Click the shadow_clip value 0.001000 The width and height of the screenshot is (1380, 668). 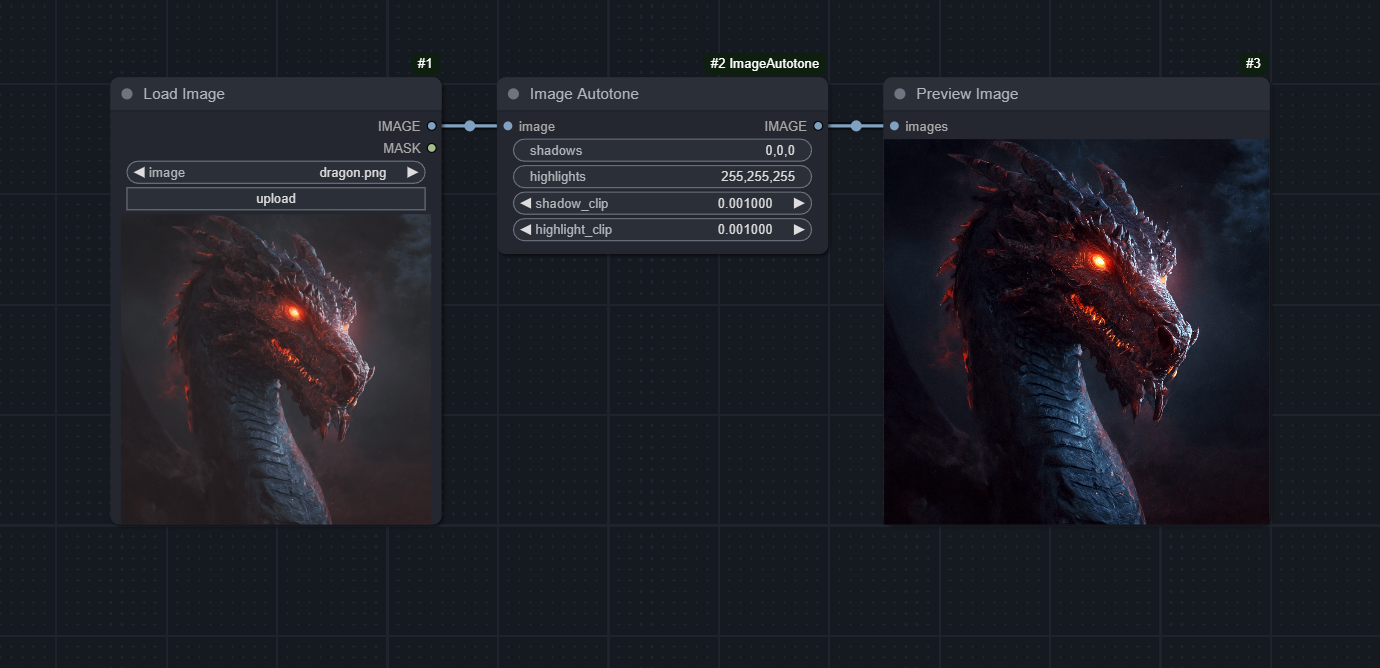click(x=745, y=203)
